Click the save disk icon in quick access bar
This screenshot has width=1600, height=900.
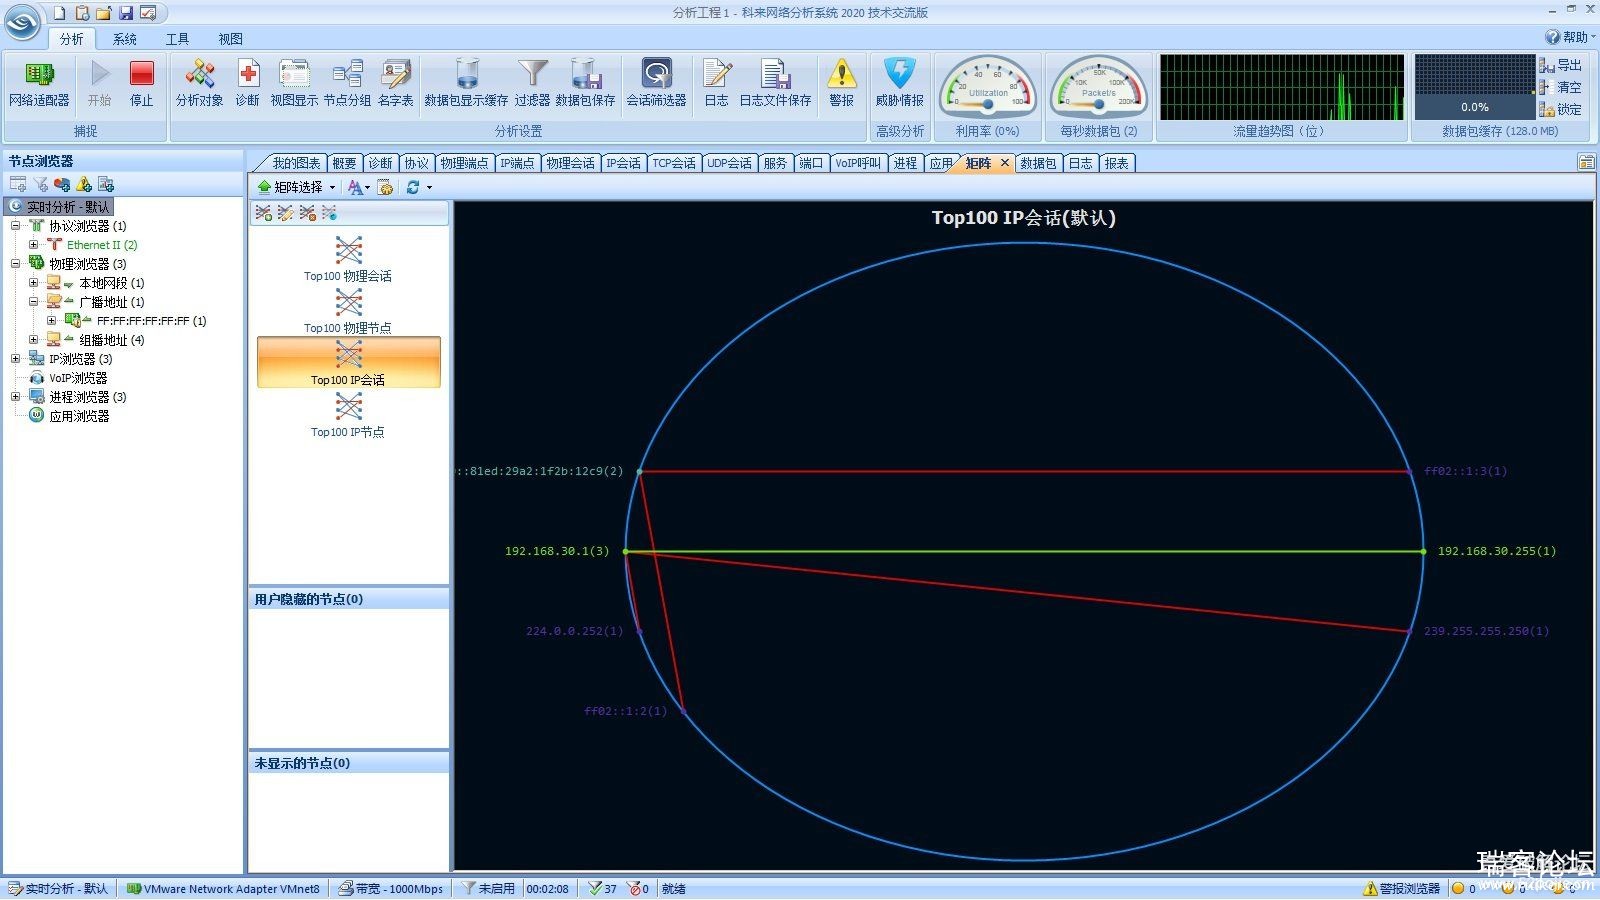(126, 13)
